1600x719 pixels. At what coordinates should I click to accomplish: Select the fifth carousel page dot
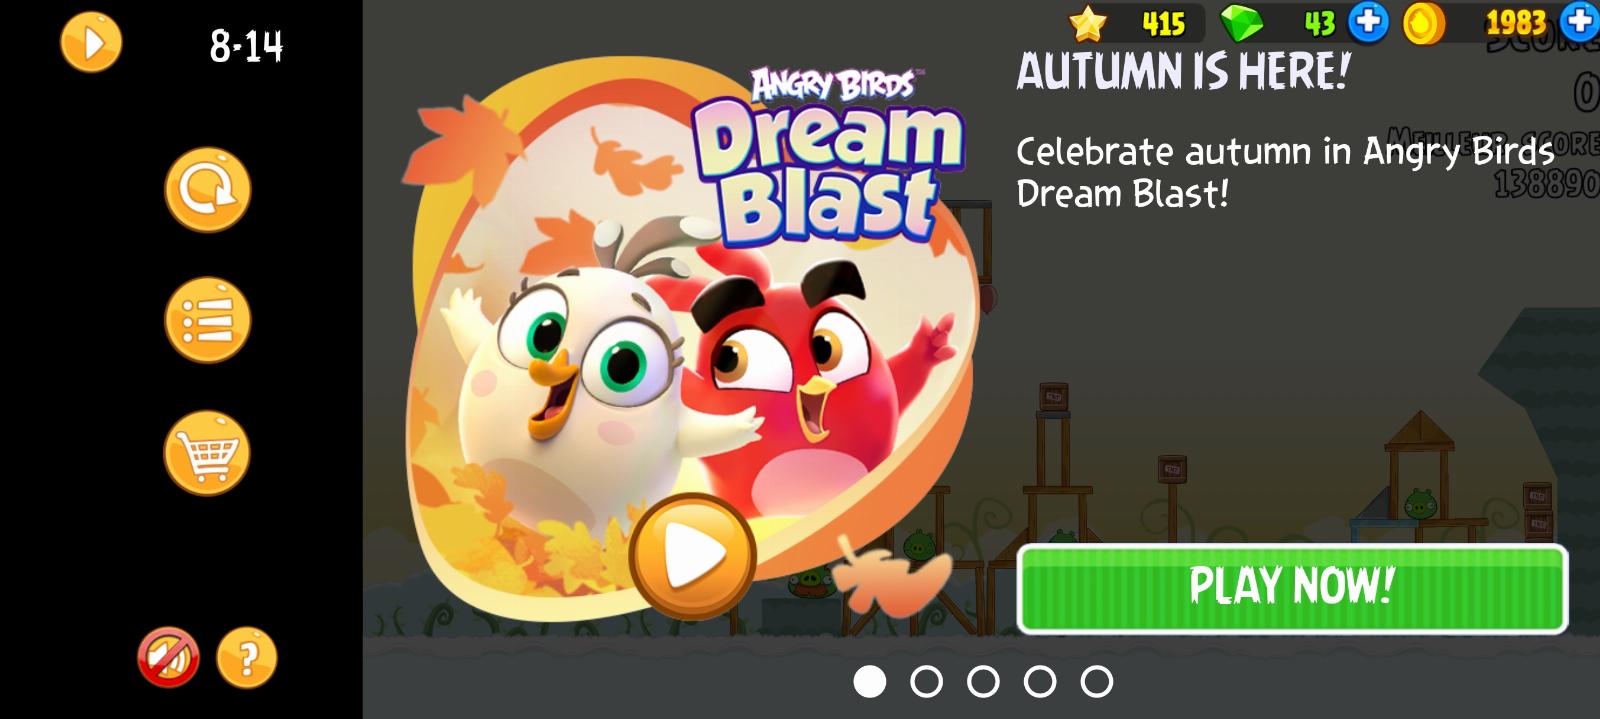pyautogui.click(x=1097, y=682)
